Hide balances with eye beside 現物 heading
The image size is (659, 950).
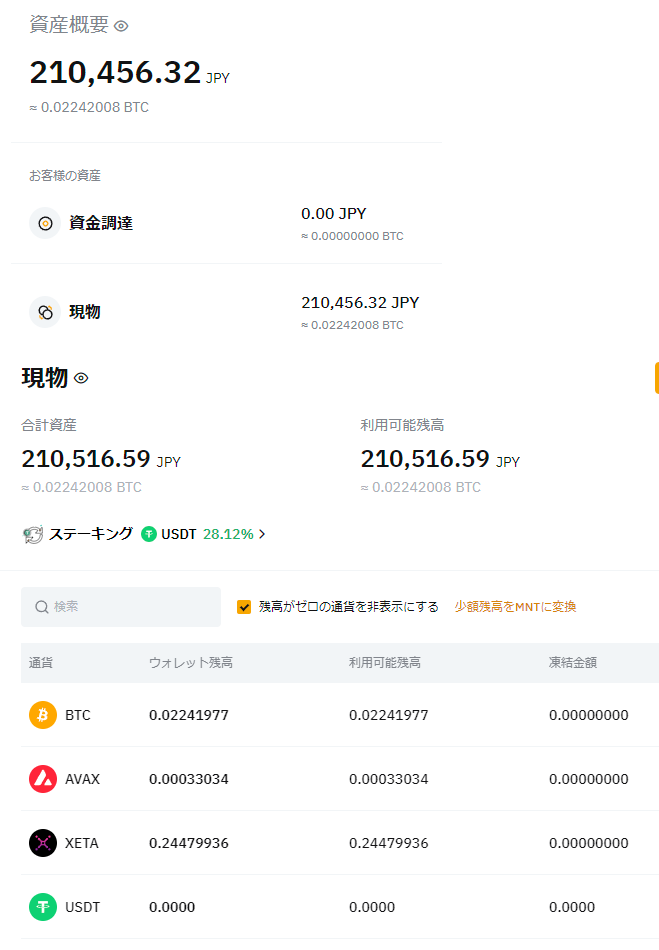[x=81, y=378]
